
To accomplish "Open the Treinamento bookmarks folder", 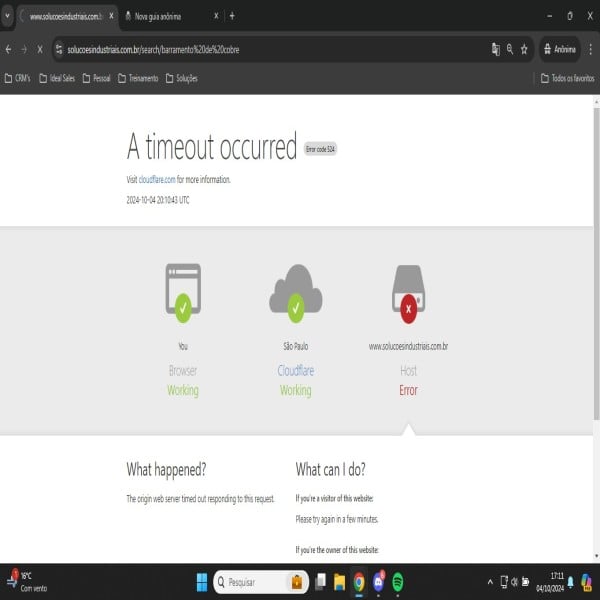I will coord(138,78).
